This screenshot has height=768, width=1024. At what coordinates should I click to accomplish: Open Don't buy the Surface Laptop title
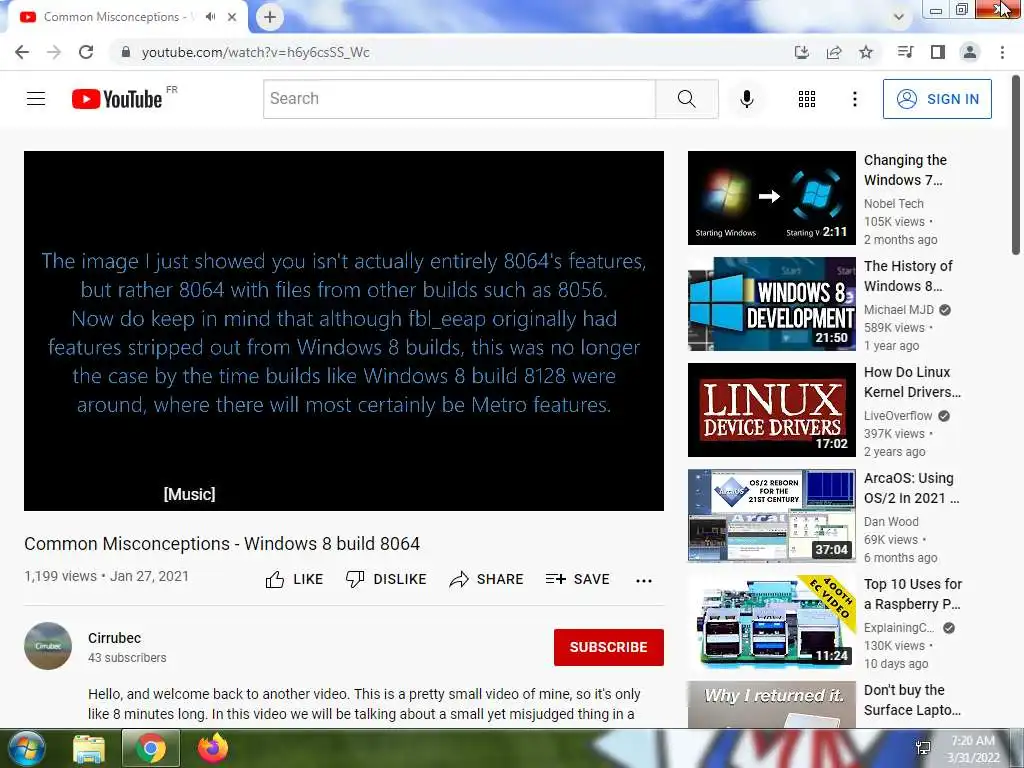pos(912,699)
